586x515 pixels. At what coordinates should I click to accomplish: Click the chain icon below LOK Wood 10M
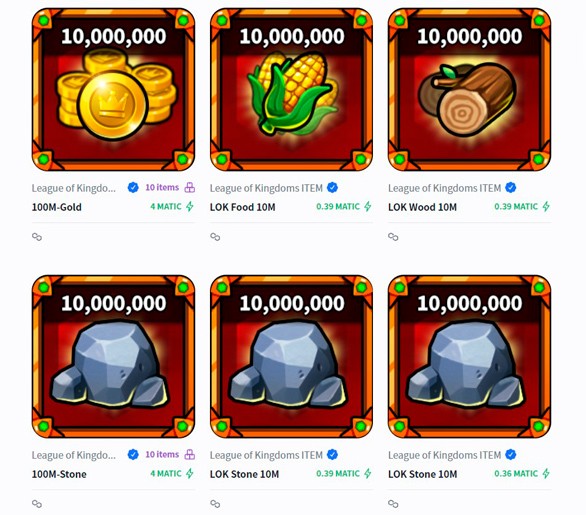[393, 237]
